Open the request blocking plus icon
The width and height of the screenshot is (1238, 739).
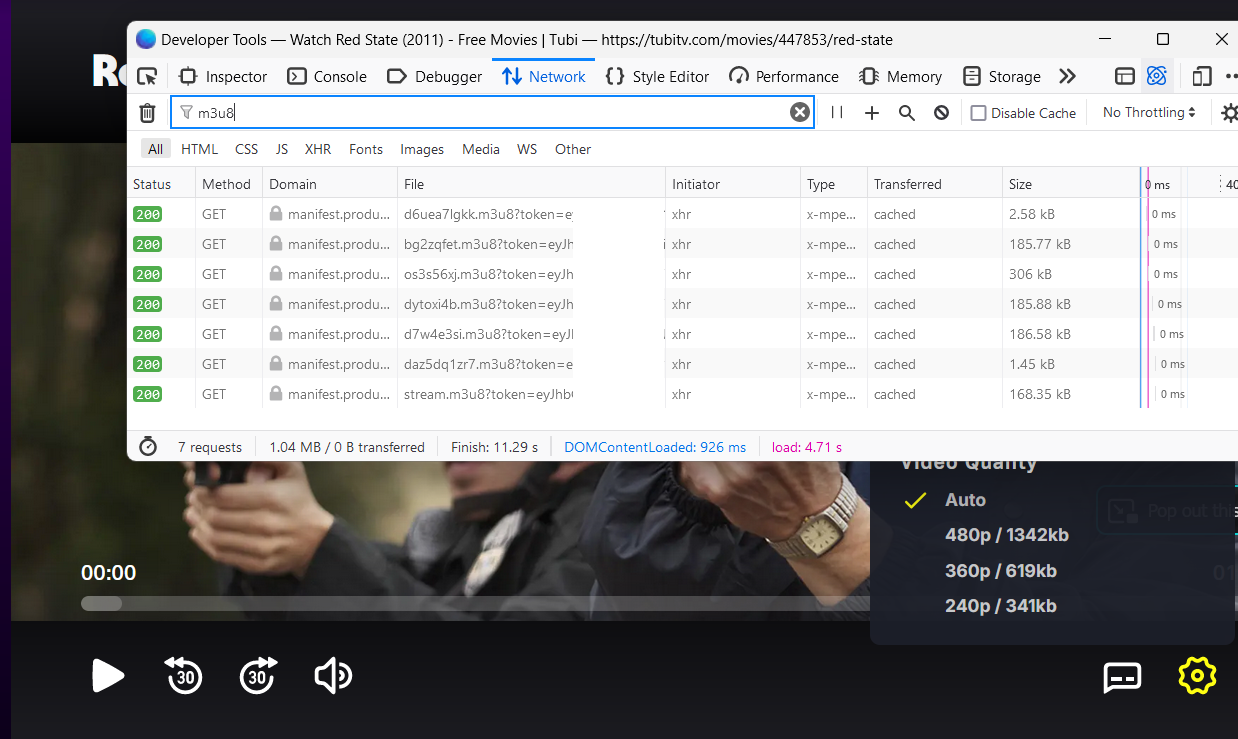872,113
